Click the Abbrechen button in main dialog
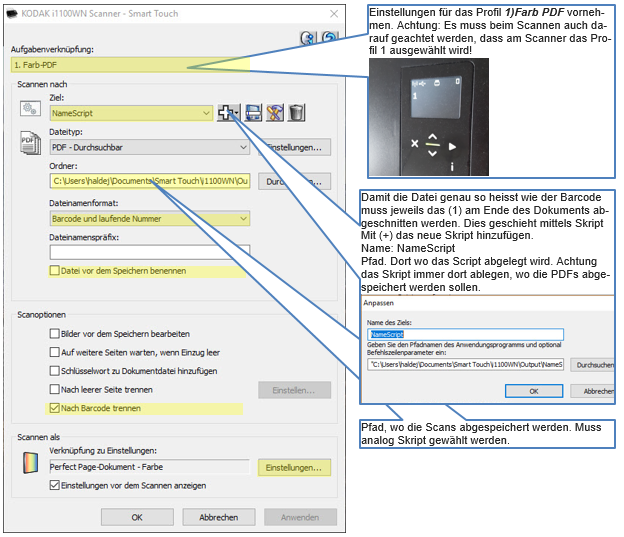Screen dimensions: 624x537 click(x=218, y=517)
